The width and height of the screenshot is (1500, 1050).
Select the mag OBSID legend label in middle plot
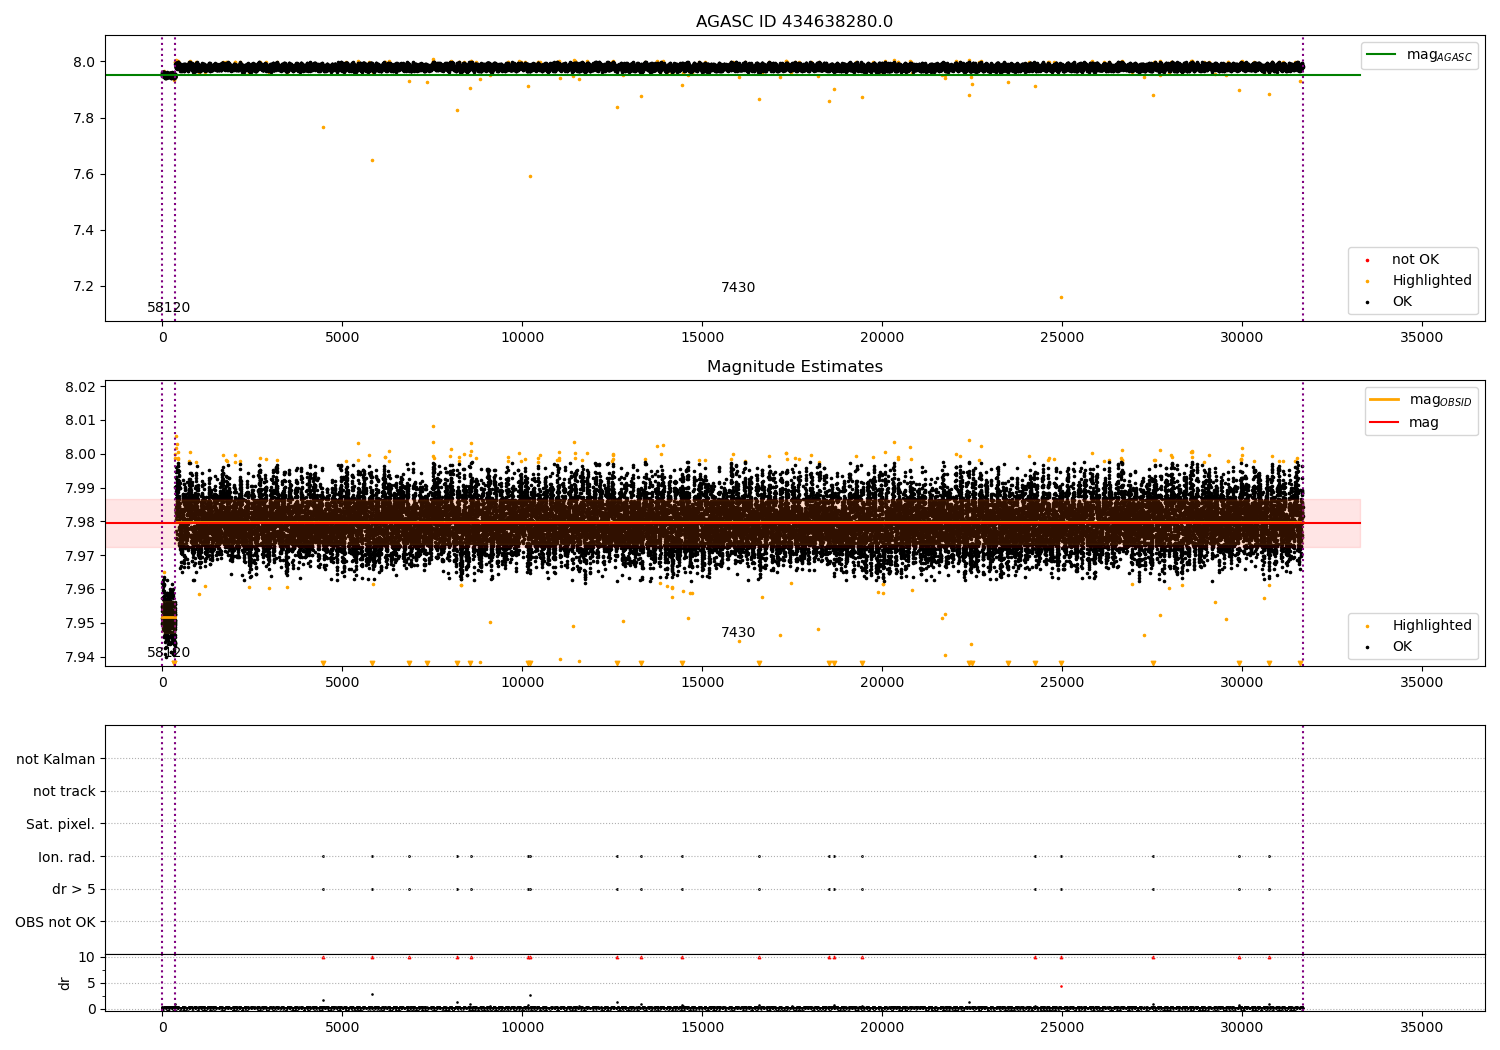click(x=1440, y=400)
